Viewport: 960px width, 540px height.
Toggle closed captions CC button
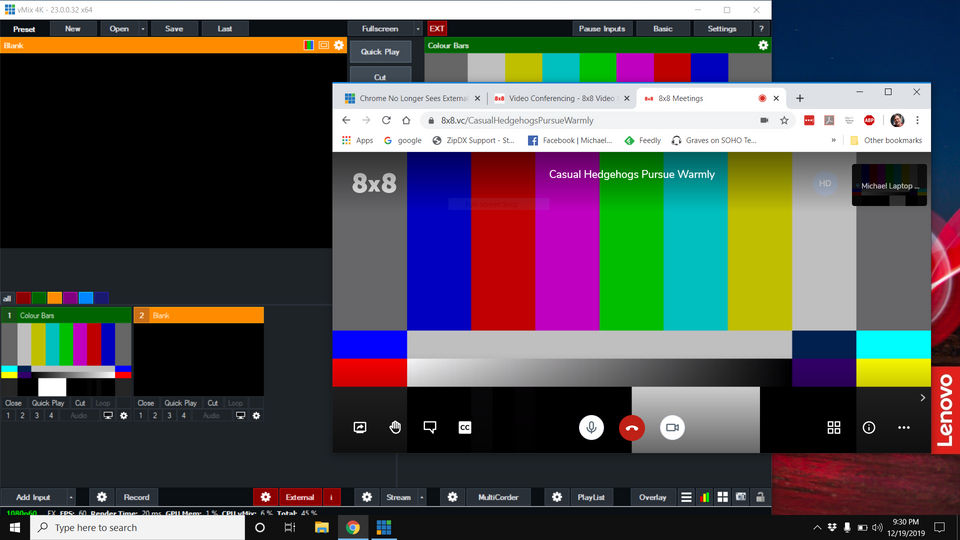point(465,427)
